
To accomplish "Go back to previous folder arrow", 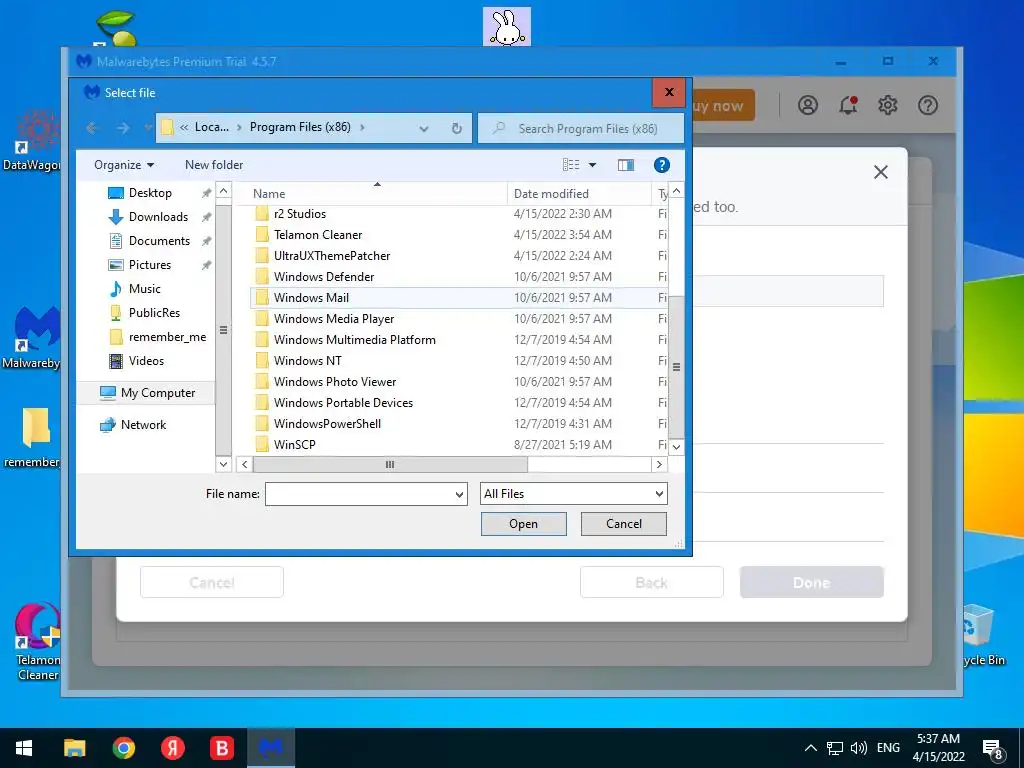I will tap(92, 128).
